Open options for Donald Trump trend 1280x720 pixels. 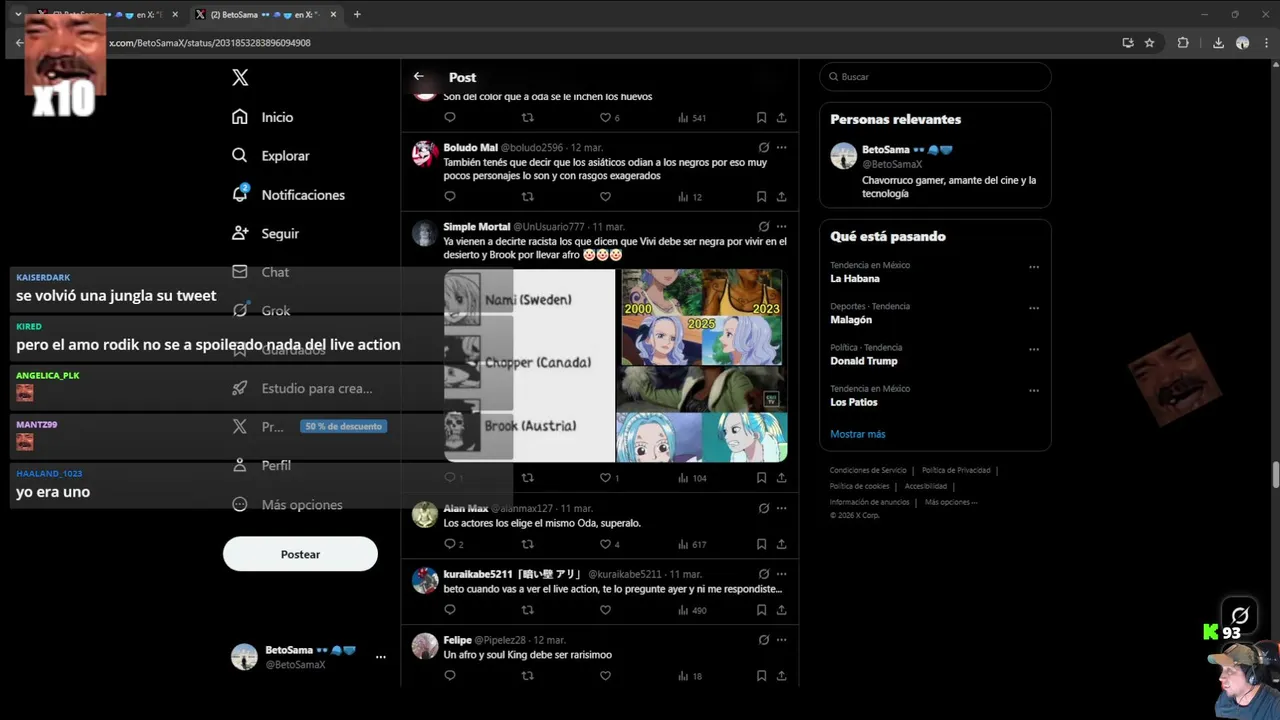1034,349
